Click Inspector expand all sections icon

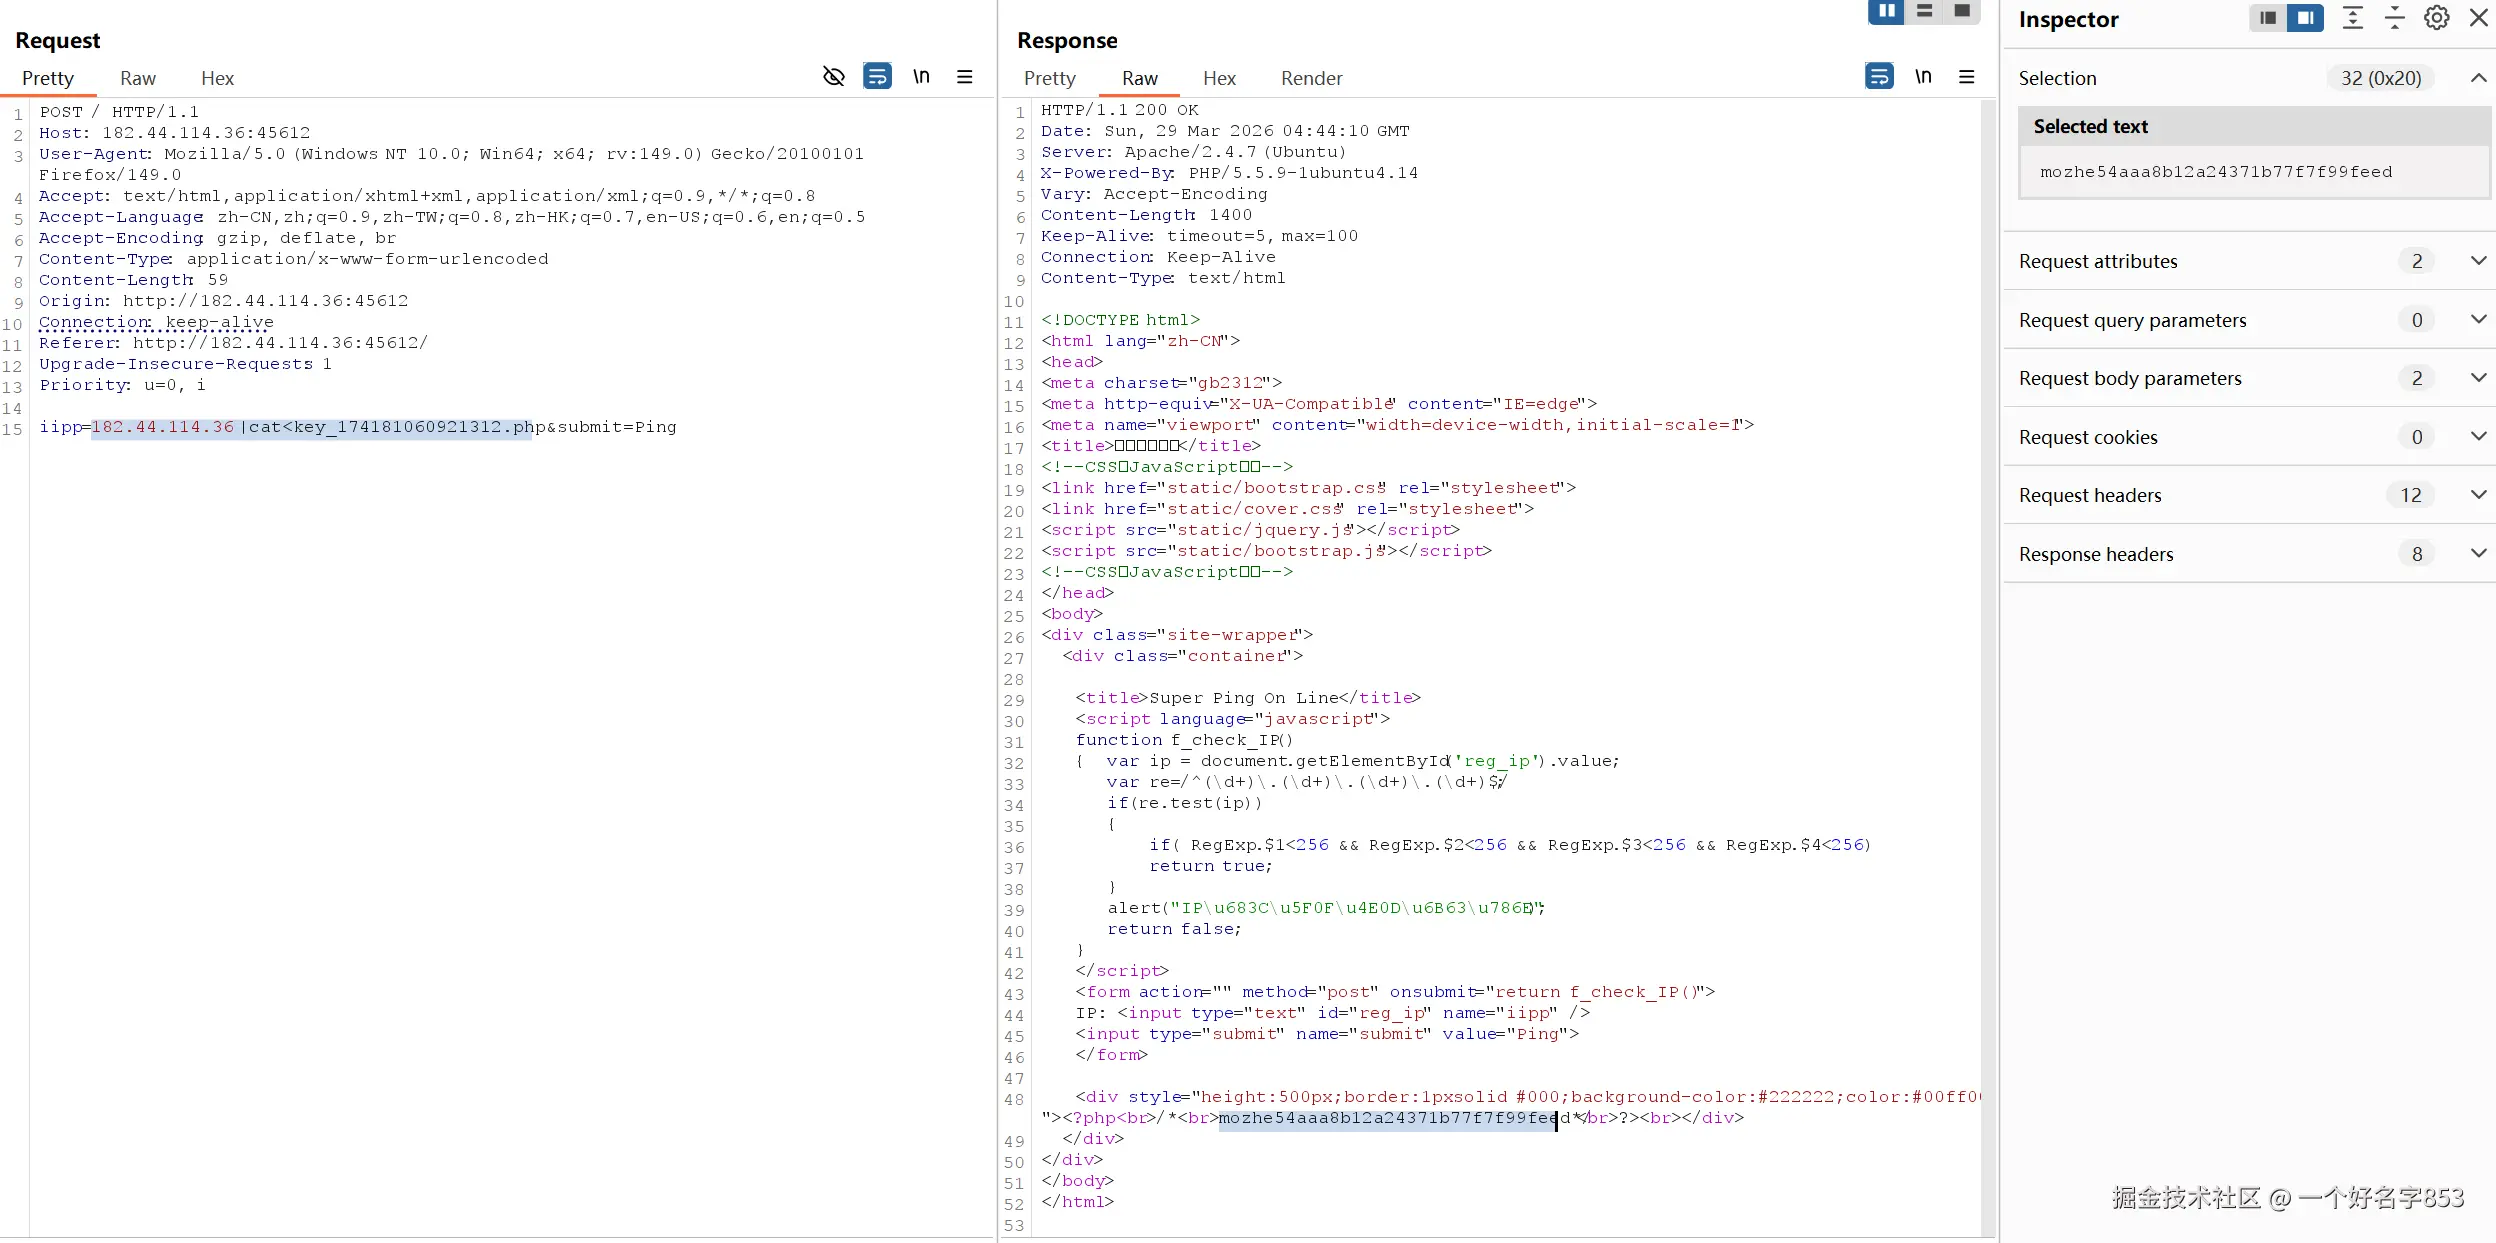pyautogui.click(x=2353, y=18)
